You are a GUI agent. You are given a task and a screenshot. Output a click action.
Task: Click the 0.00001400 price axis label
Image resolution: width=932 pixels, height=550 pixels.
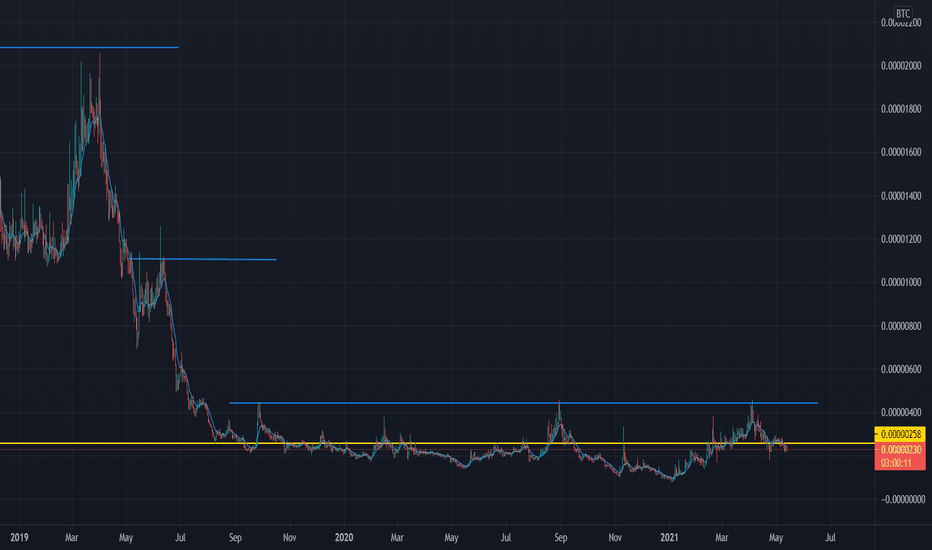pyautogui.click(x=901, y=196)
